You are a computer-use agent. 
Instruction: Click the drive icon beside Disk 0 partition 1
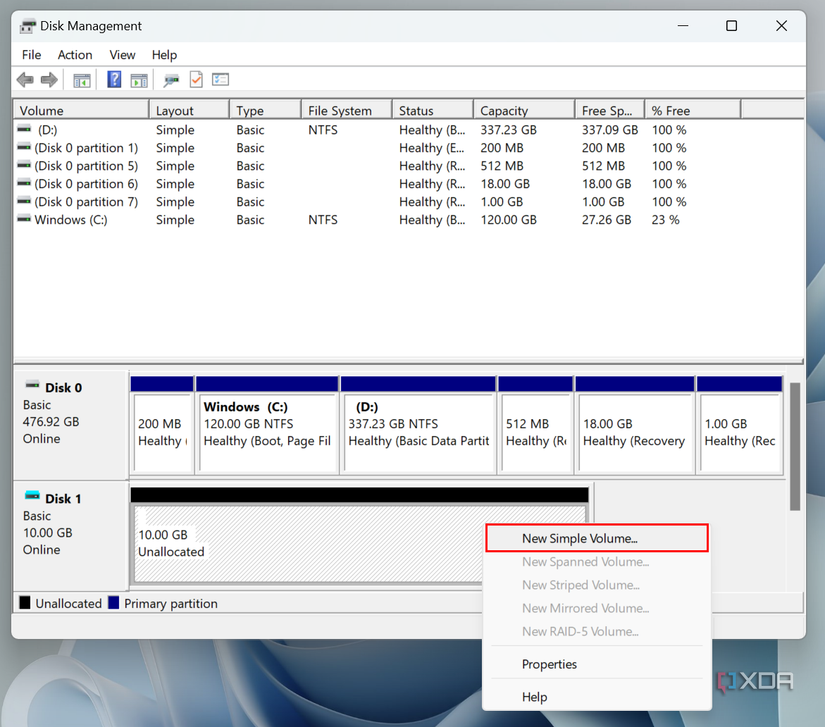24,147
